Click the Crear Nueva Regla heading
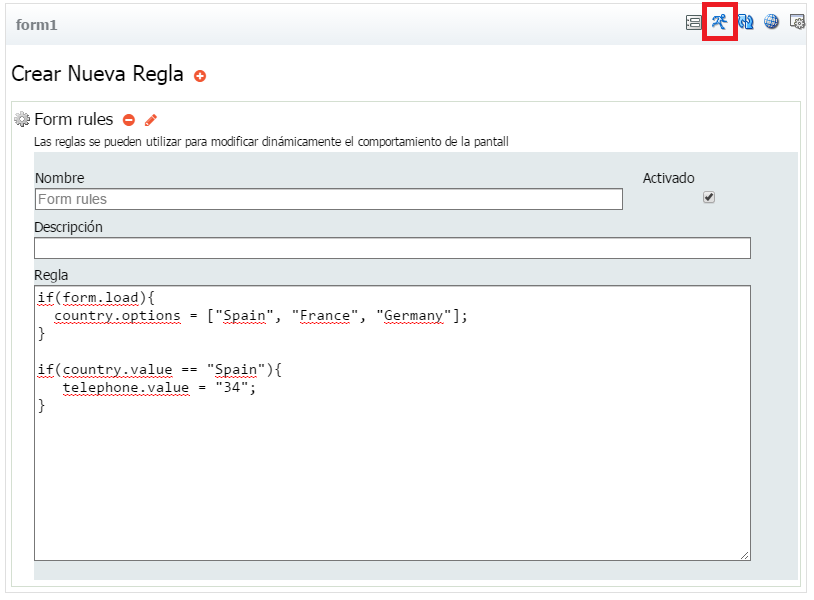This screenshot has height=600, width=814. (97, 74)
